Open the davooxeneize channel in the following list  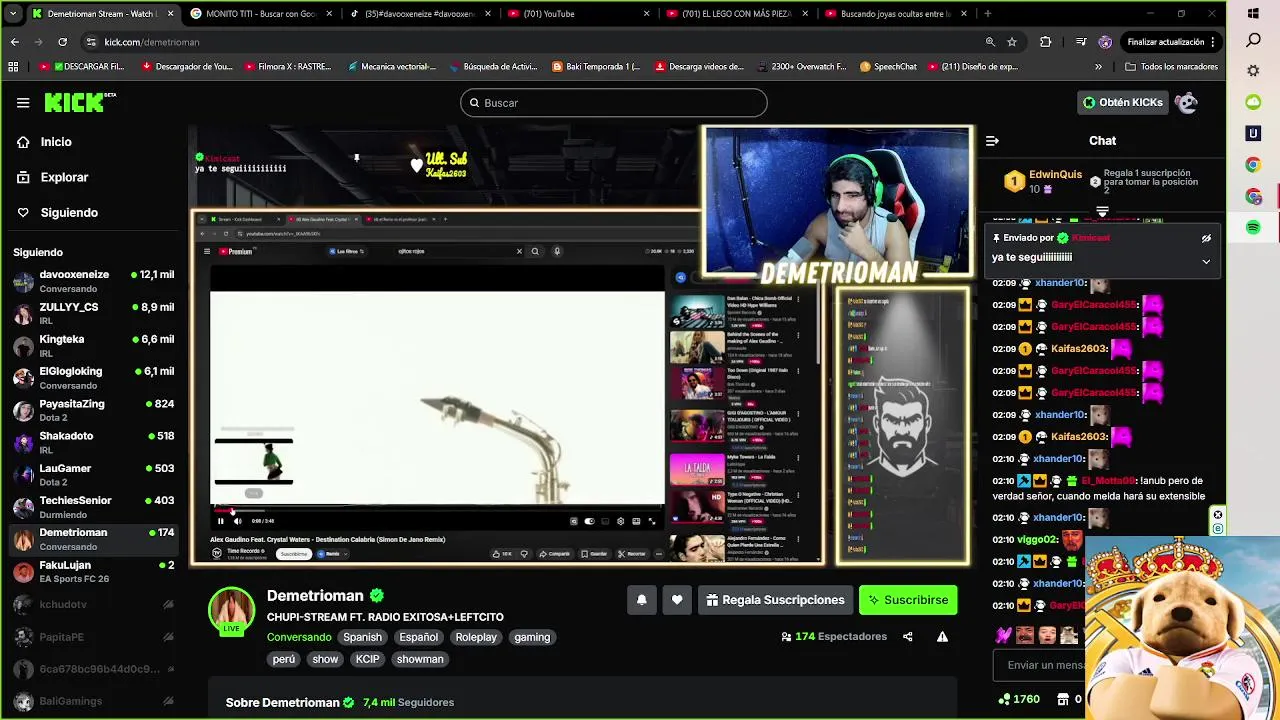(93, 281)
